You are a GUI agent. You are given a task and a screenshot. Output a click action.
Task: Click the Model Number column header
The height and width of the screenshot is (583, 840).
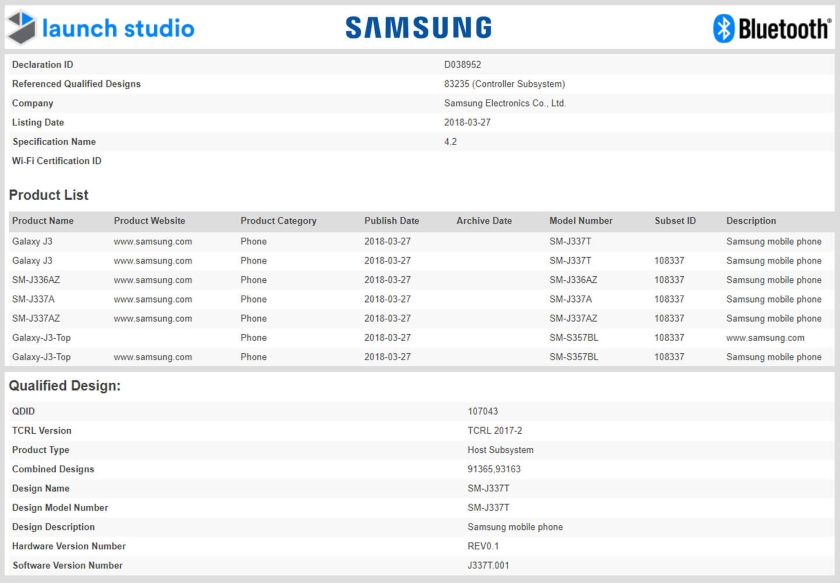coord(581,221)
